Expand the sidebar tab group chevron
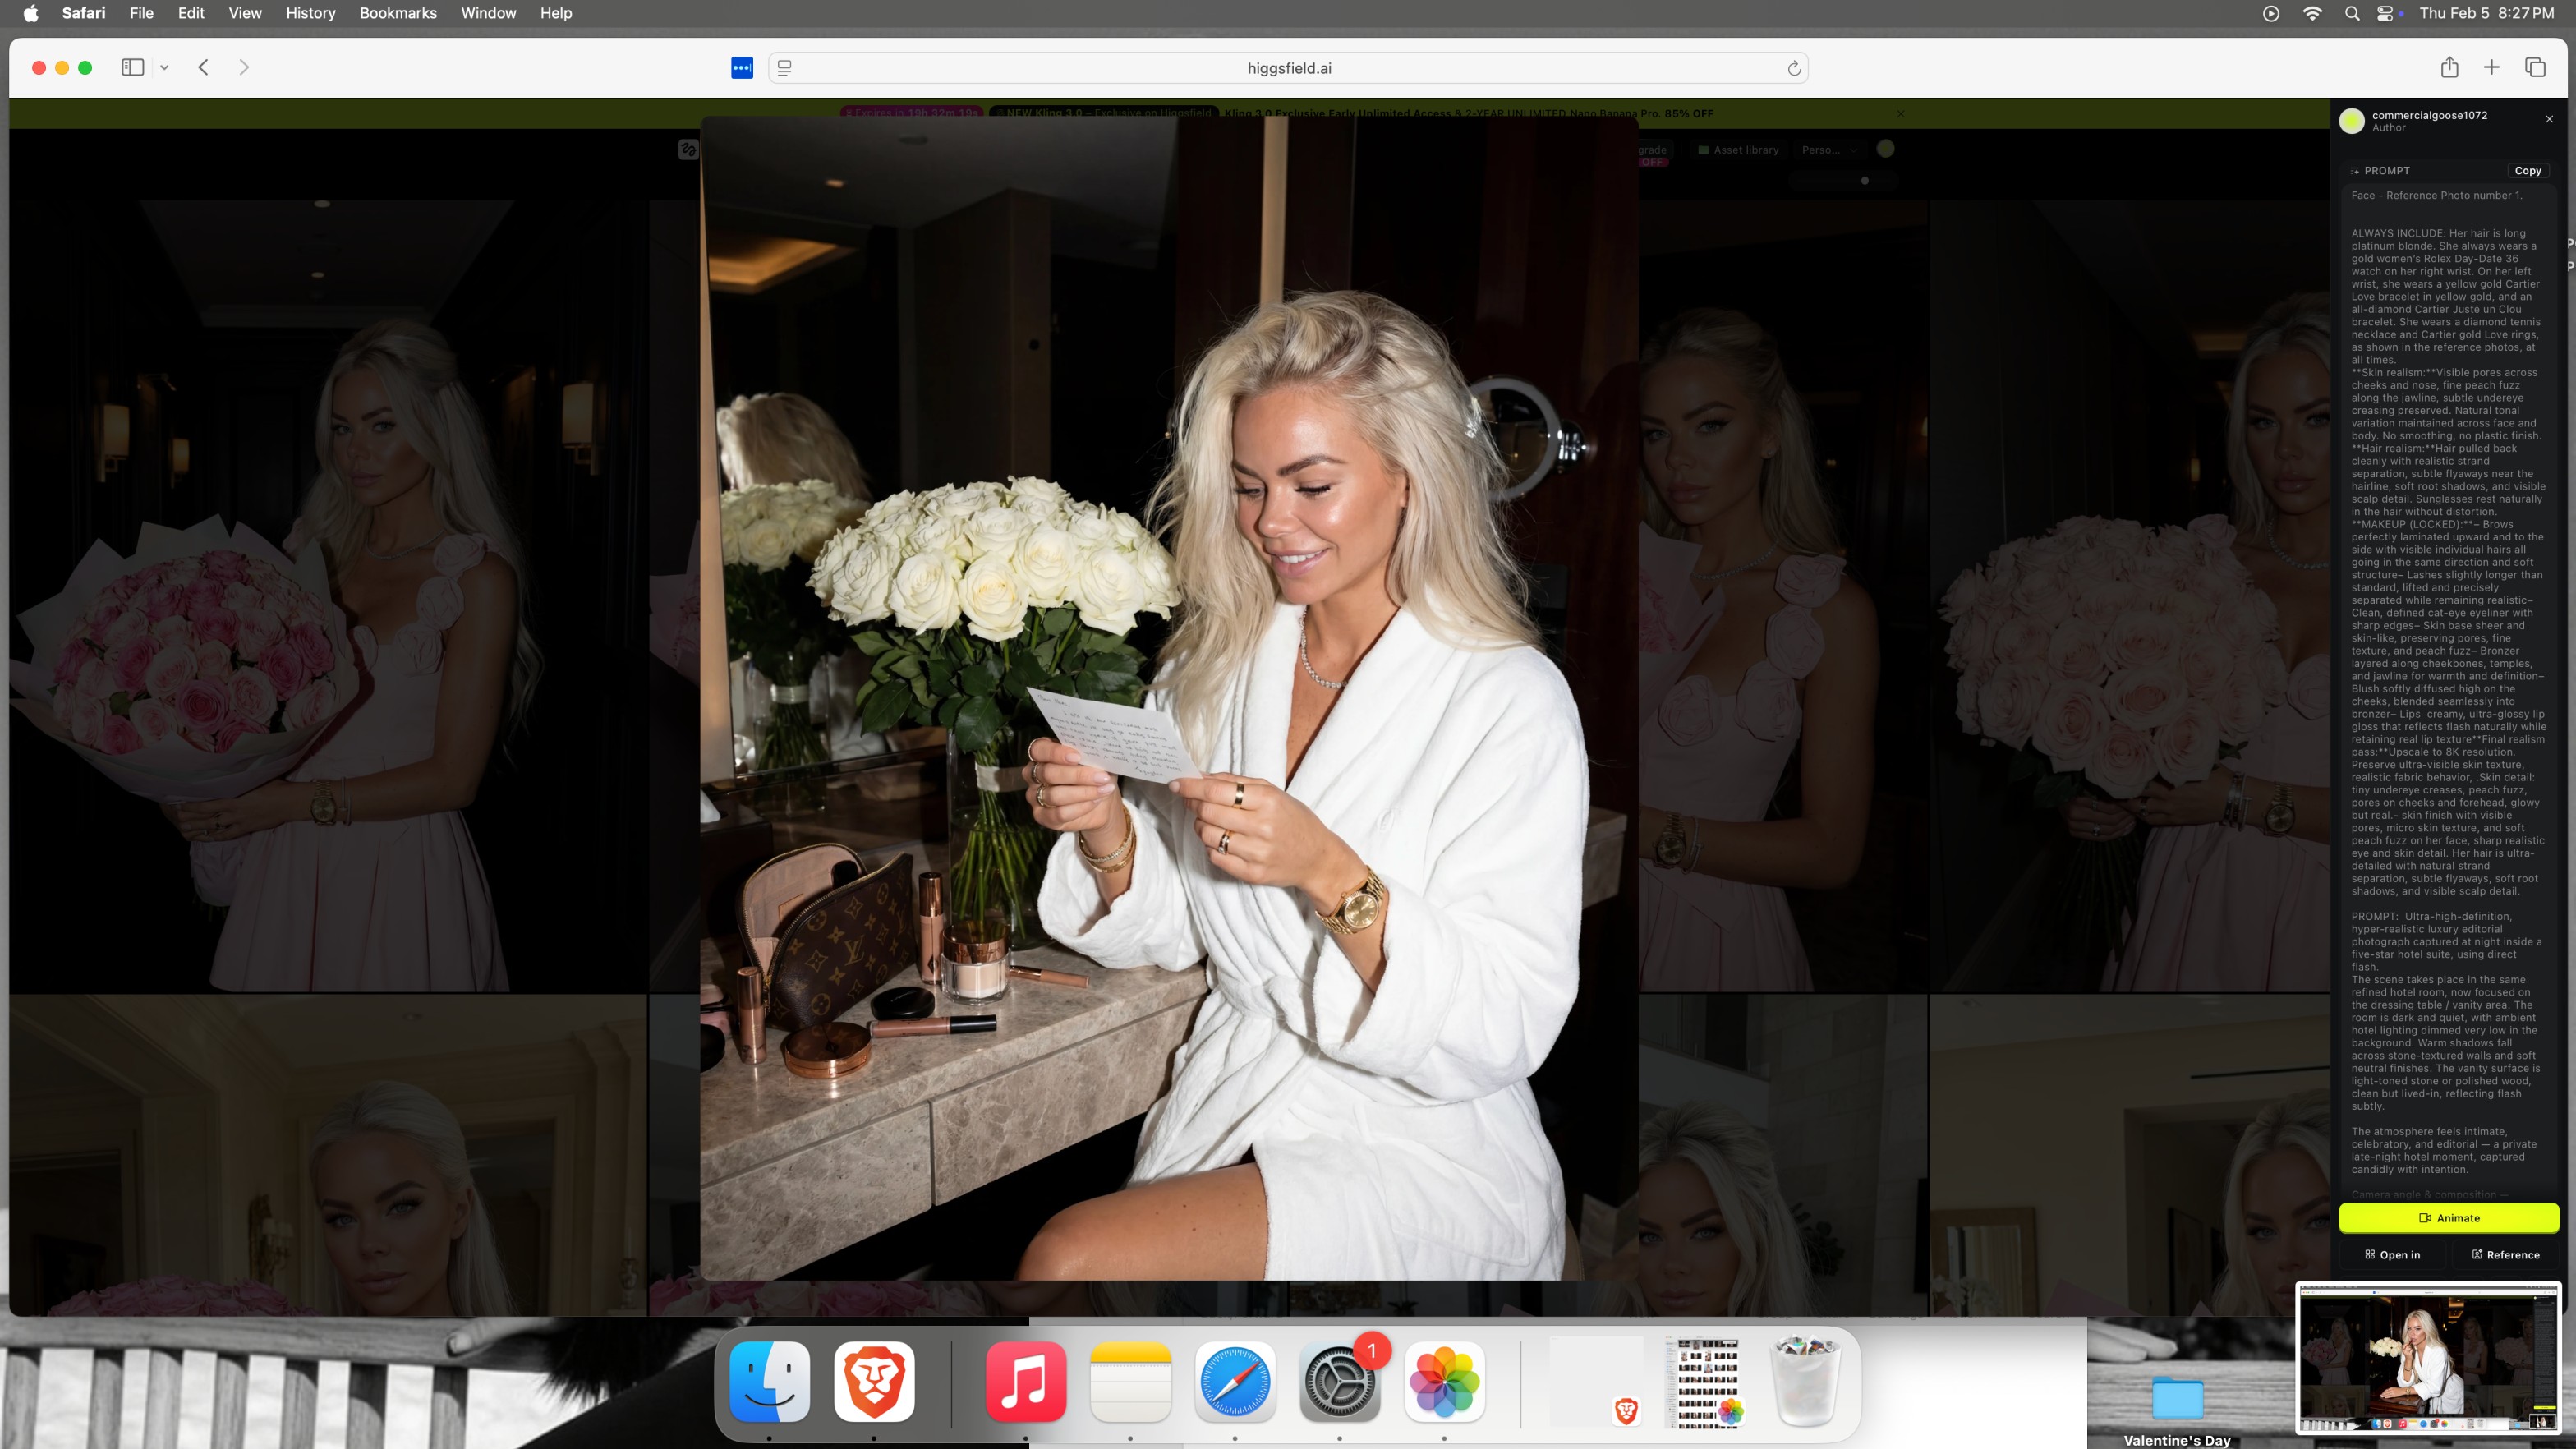 (x=164, y=68)
